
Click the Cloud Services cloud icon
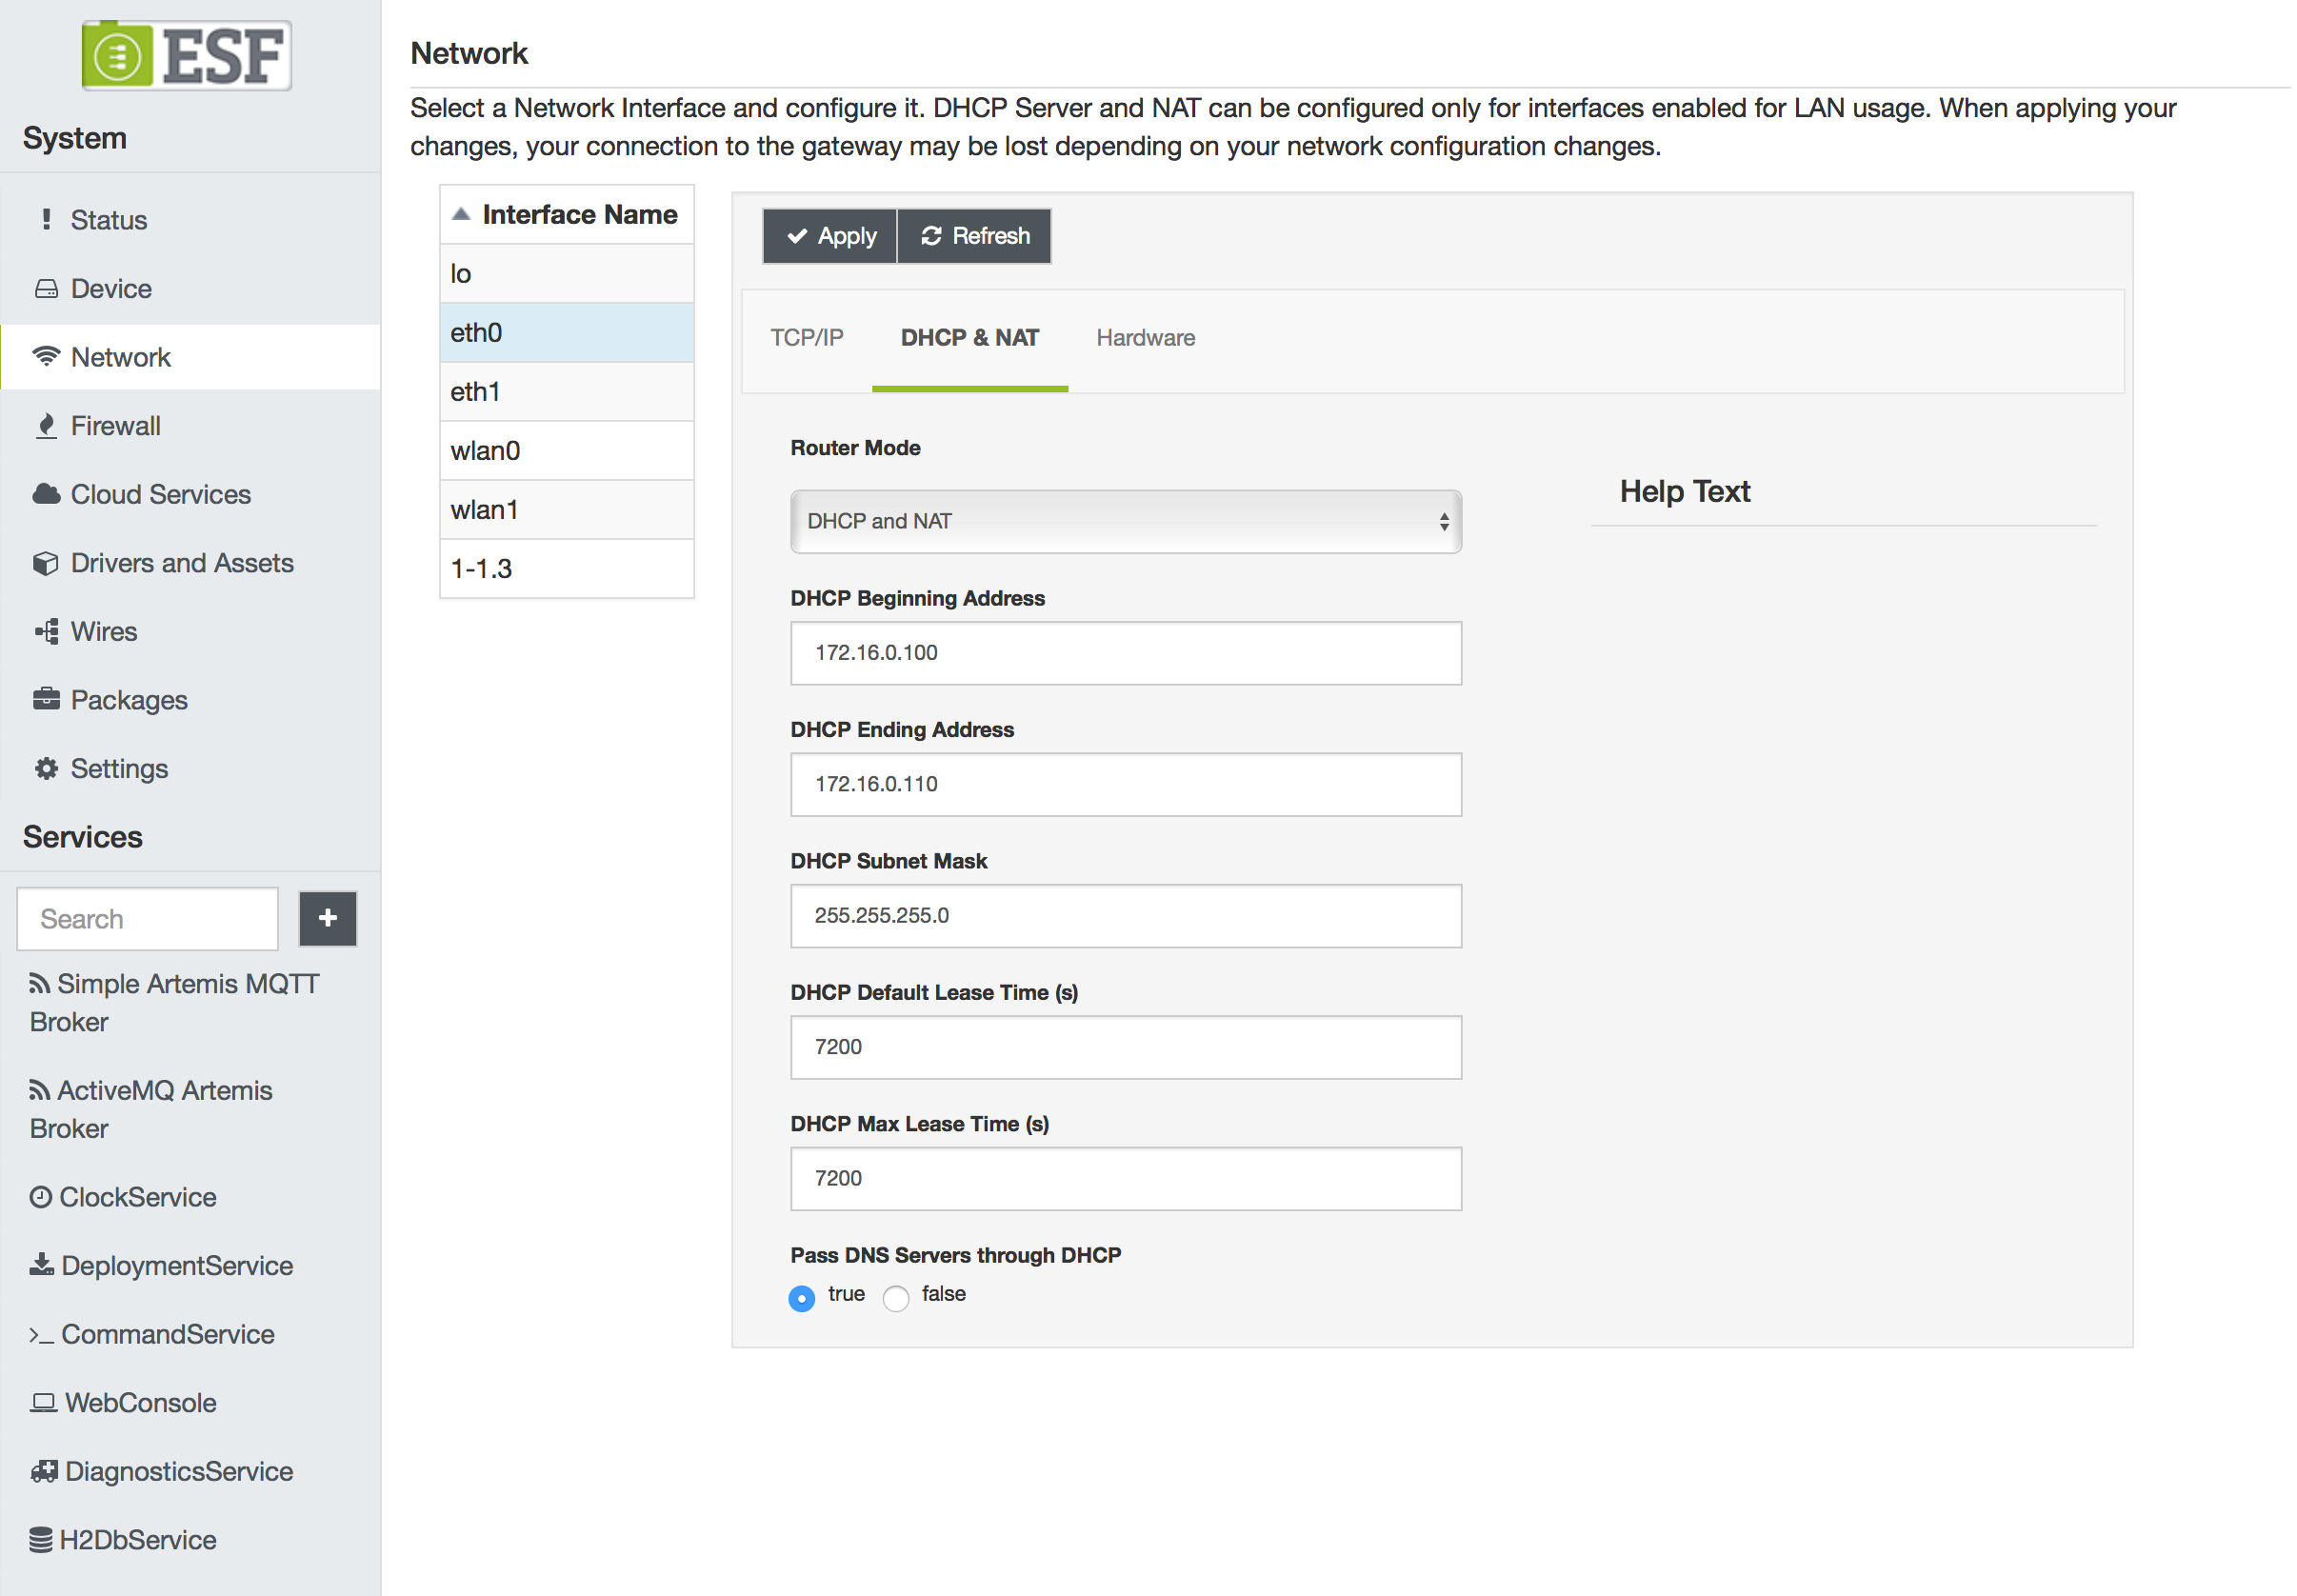tap(46, 494)
